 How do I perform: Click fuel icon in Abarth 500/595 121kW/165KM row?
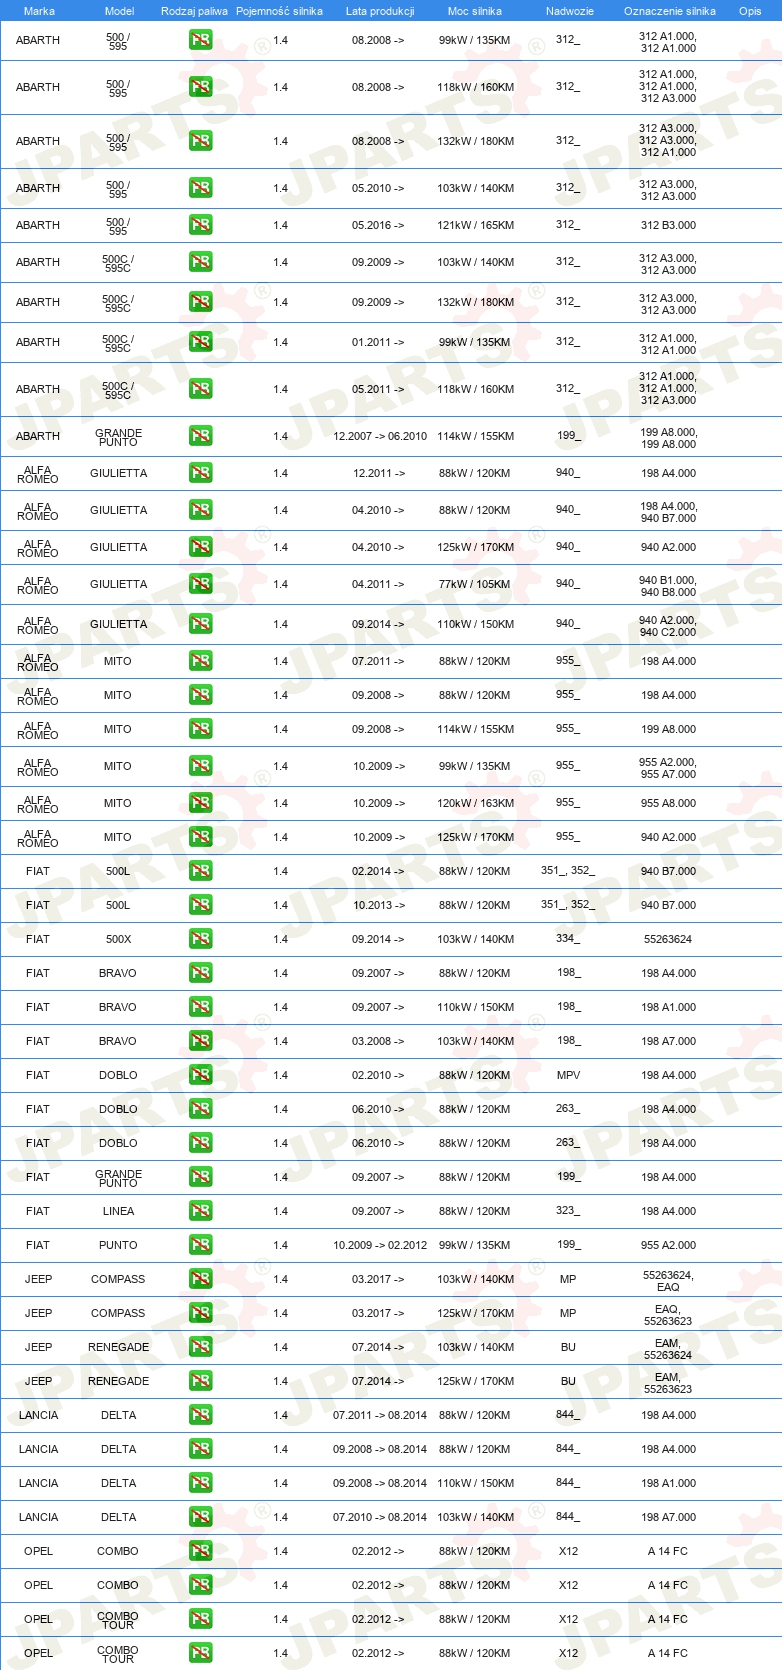200,225
